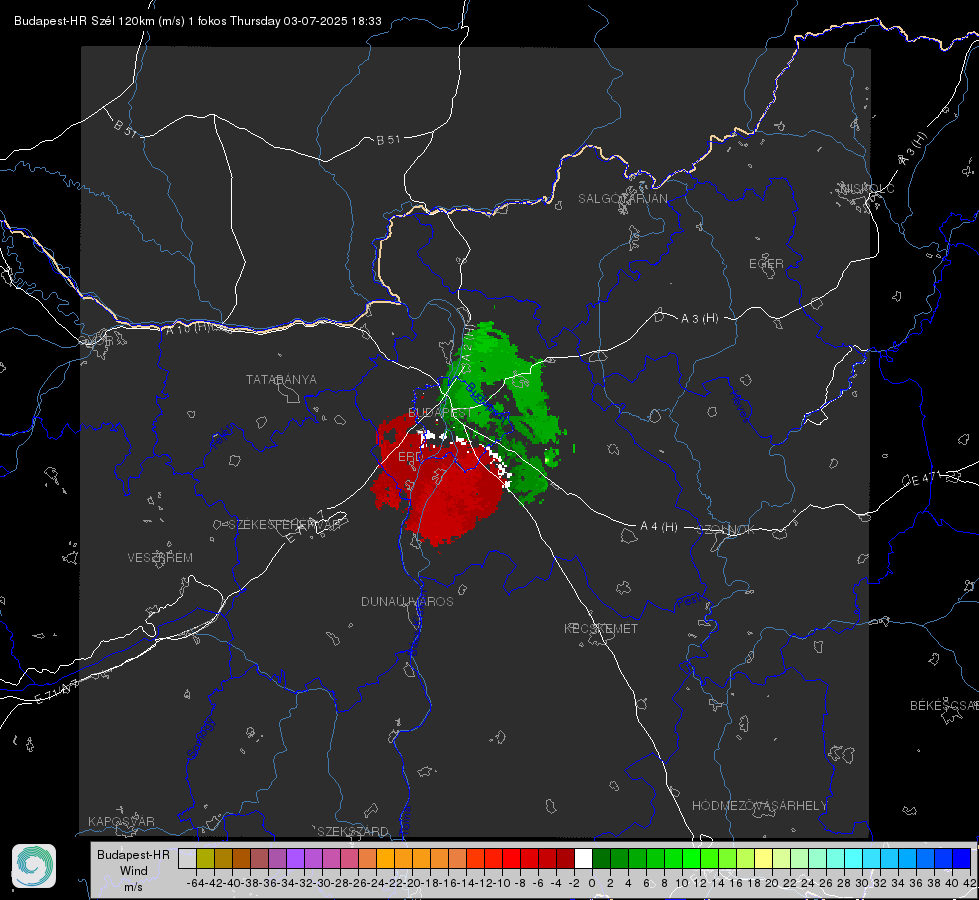Click the DUNAÚJVÁROS city label
The image size is (979, 900).
pyautogui.click(x=407, y=601)
